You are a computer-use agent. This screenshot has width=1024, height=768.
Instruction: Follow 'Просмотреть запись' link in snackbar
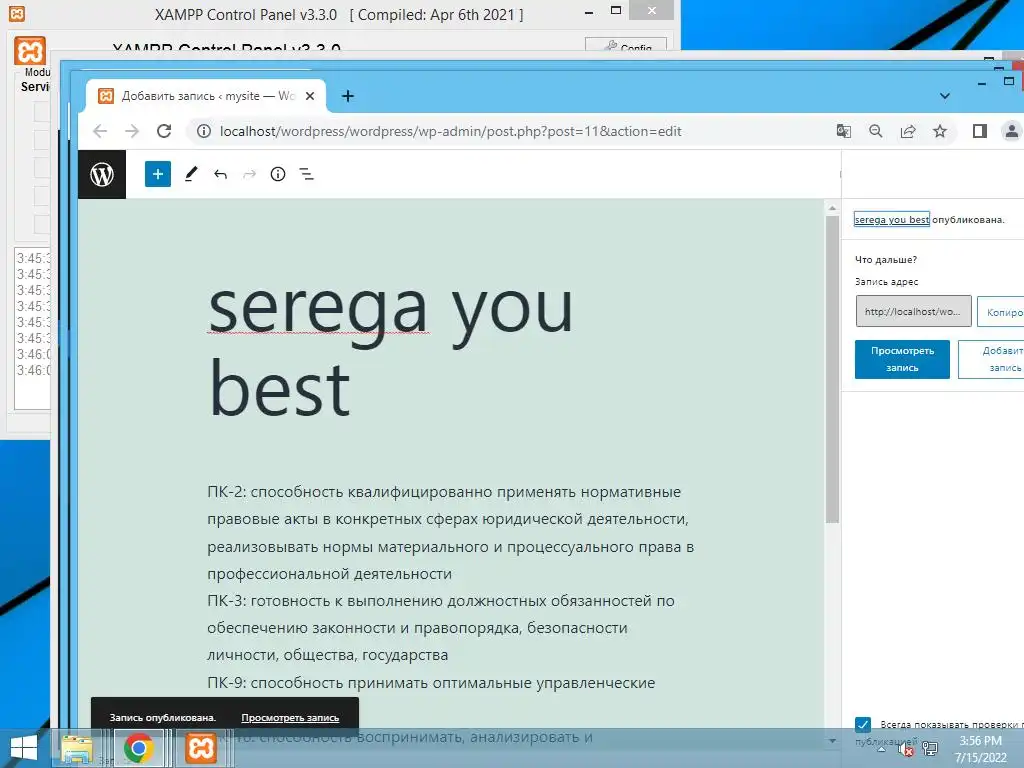coord(290,718)
